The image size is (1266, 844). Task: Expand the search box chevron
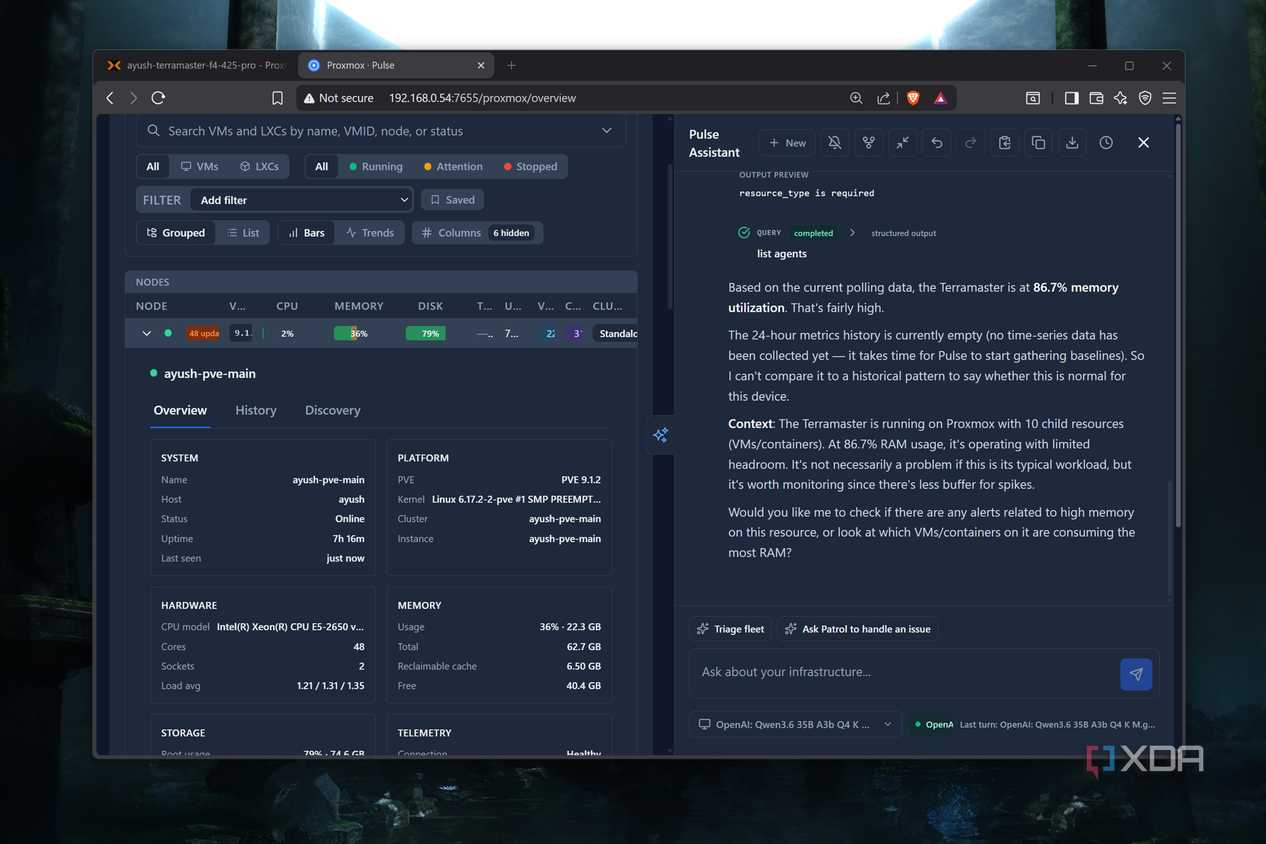click(x=606, y=131)
